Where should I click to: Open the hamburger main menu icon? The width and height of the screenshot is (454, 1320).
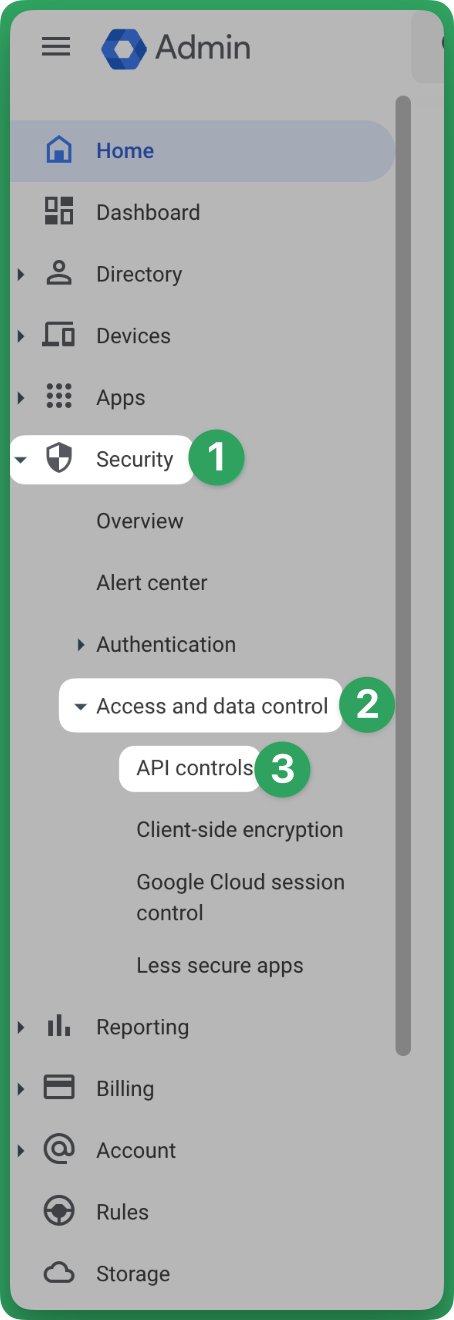click(x=56, y=47)
